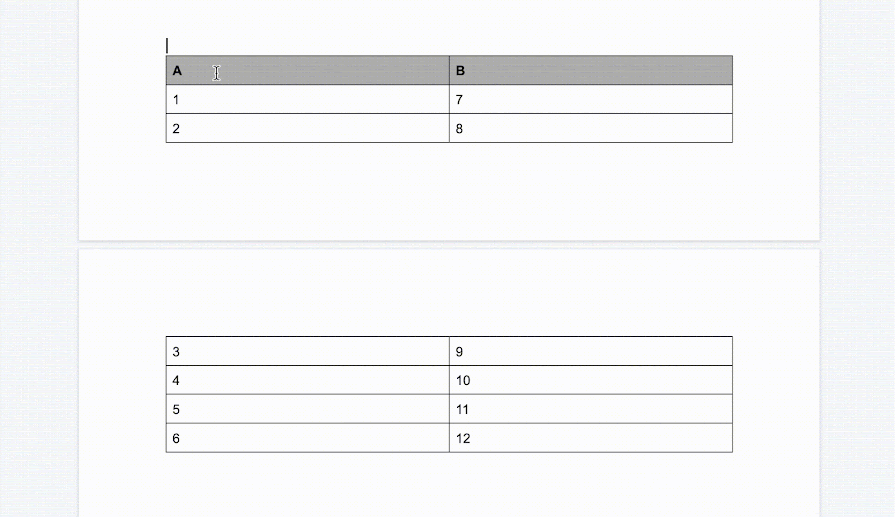
Task: Select the header cell labeled B
Action: tap(591, 70)
